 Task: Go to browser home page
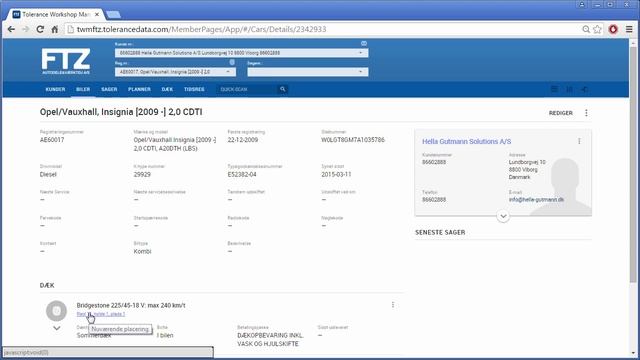pyautogui.click(x=55, y=29)
